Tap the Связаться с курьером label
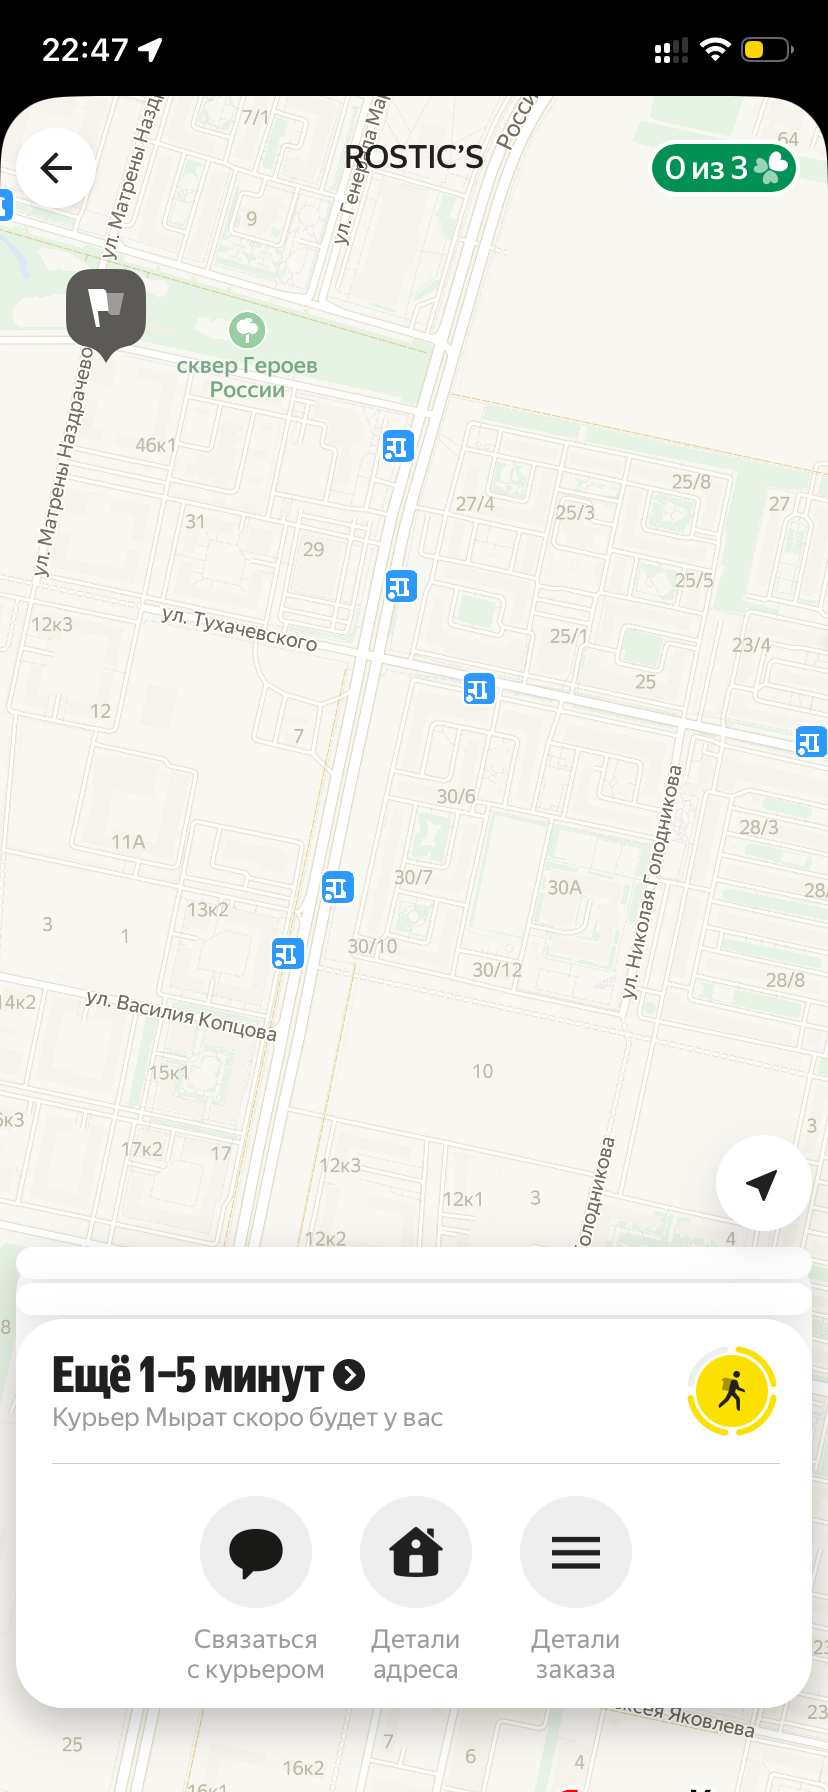The image size is (828, 1792). pyautogui.click(x=256, y=1654)
